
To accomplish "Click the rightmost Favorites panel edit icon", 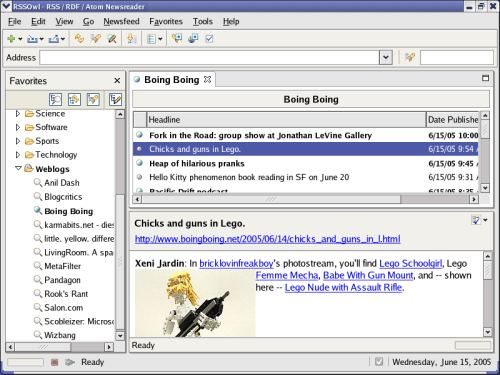I will (x=115, y=99).
